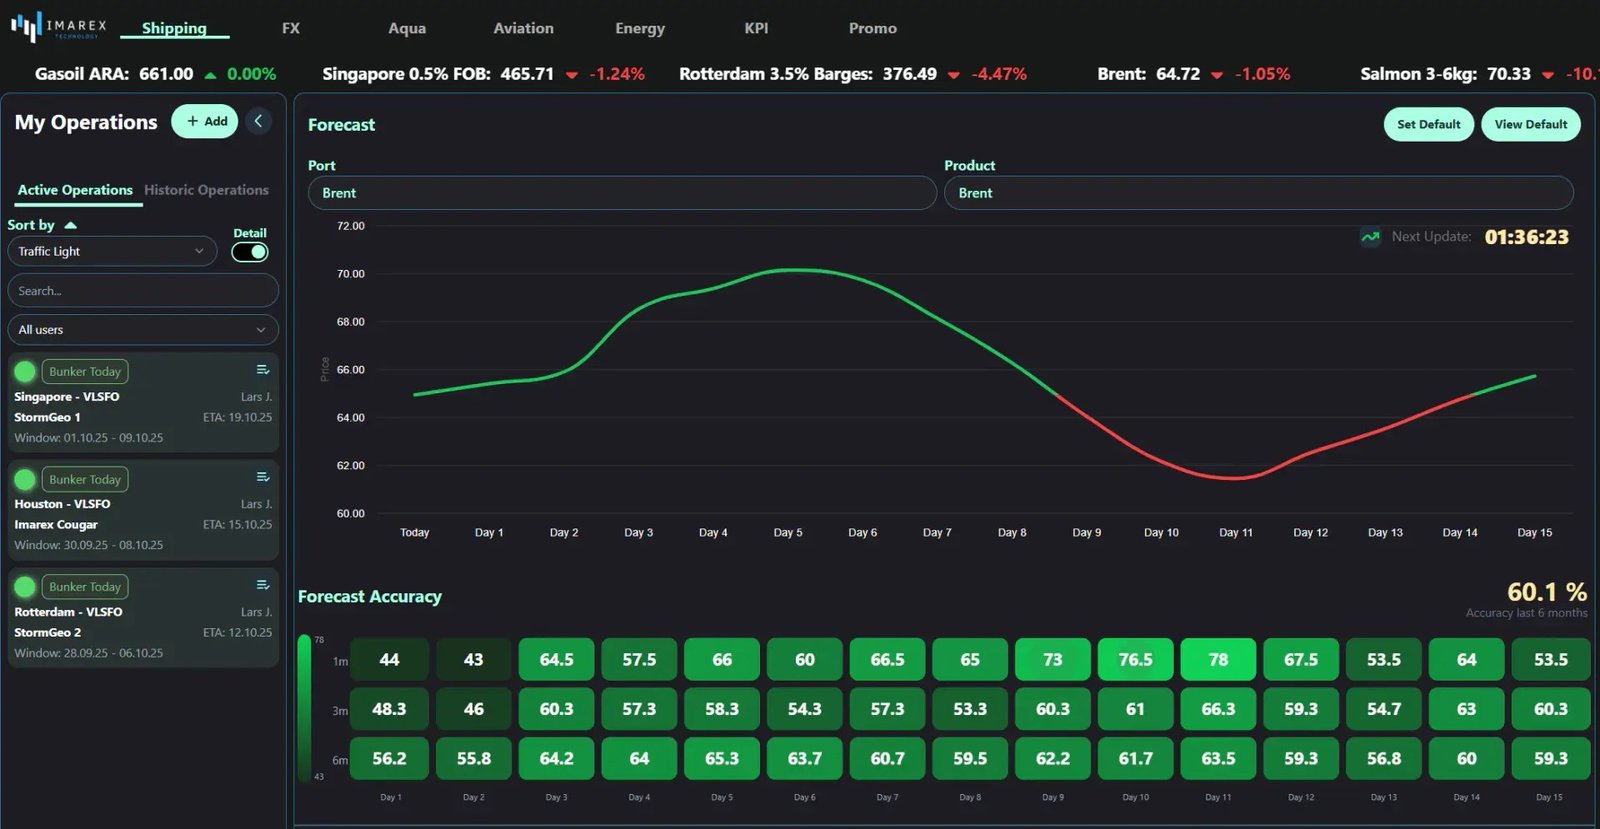Click the Imarex logo icon
The height and width of the screenshot is (829, 1600).
click(x=27, y=26)
